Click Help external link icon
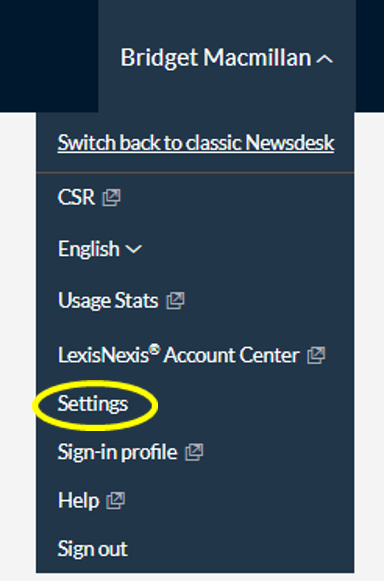The image size is (384, 581). tap(116, 501)
